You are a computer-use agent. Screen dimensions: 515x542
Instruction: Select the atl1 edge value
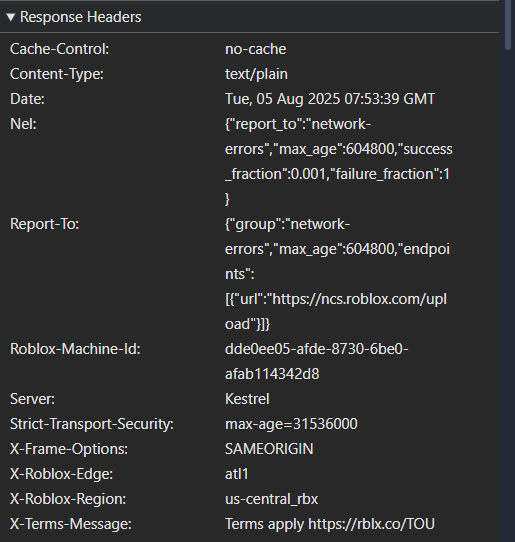[236, 474]
